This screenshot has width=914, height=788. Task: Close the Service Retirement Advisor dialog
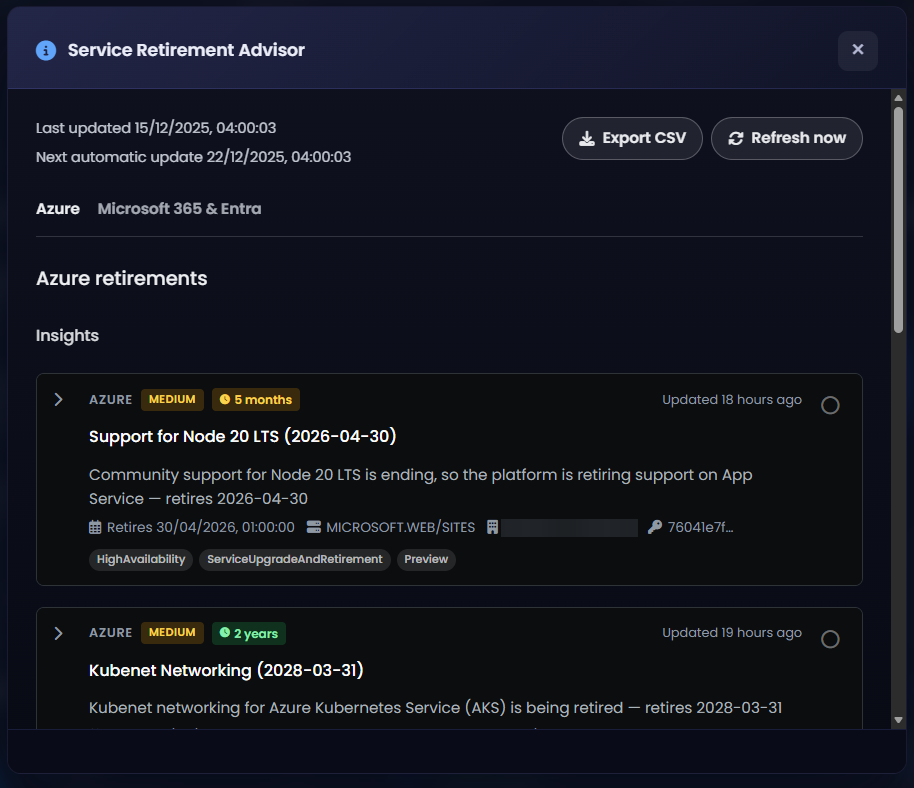pos(857,50)
